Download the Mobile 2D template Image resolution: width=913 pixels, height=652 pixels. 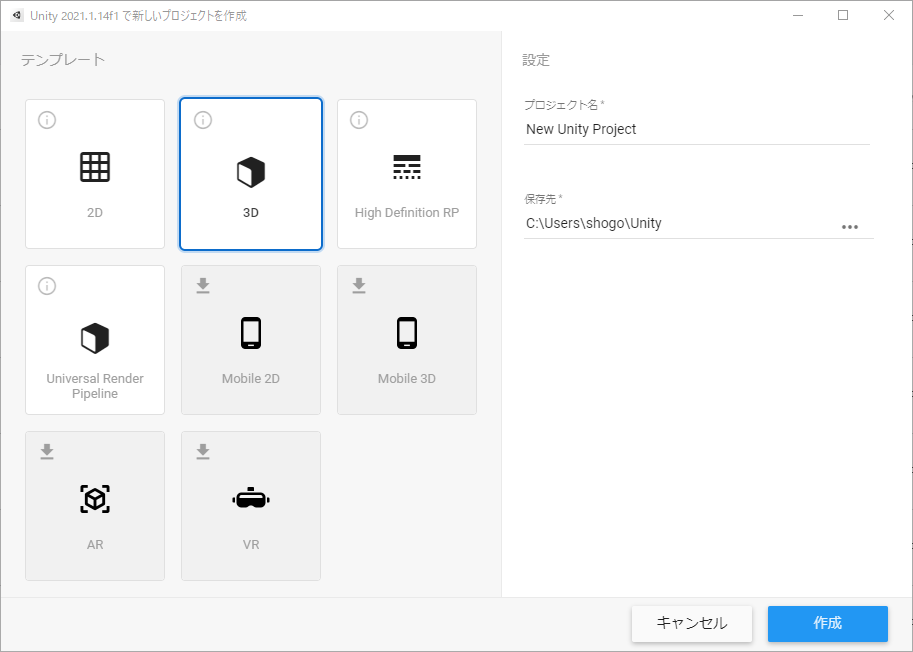pos(203,286)
